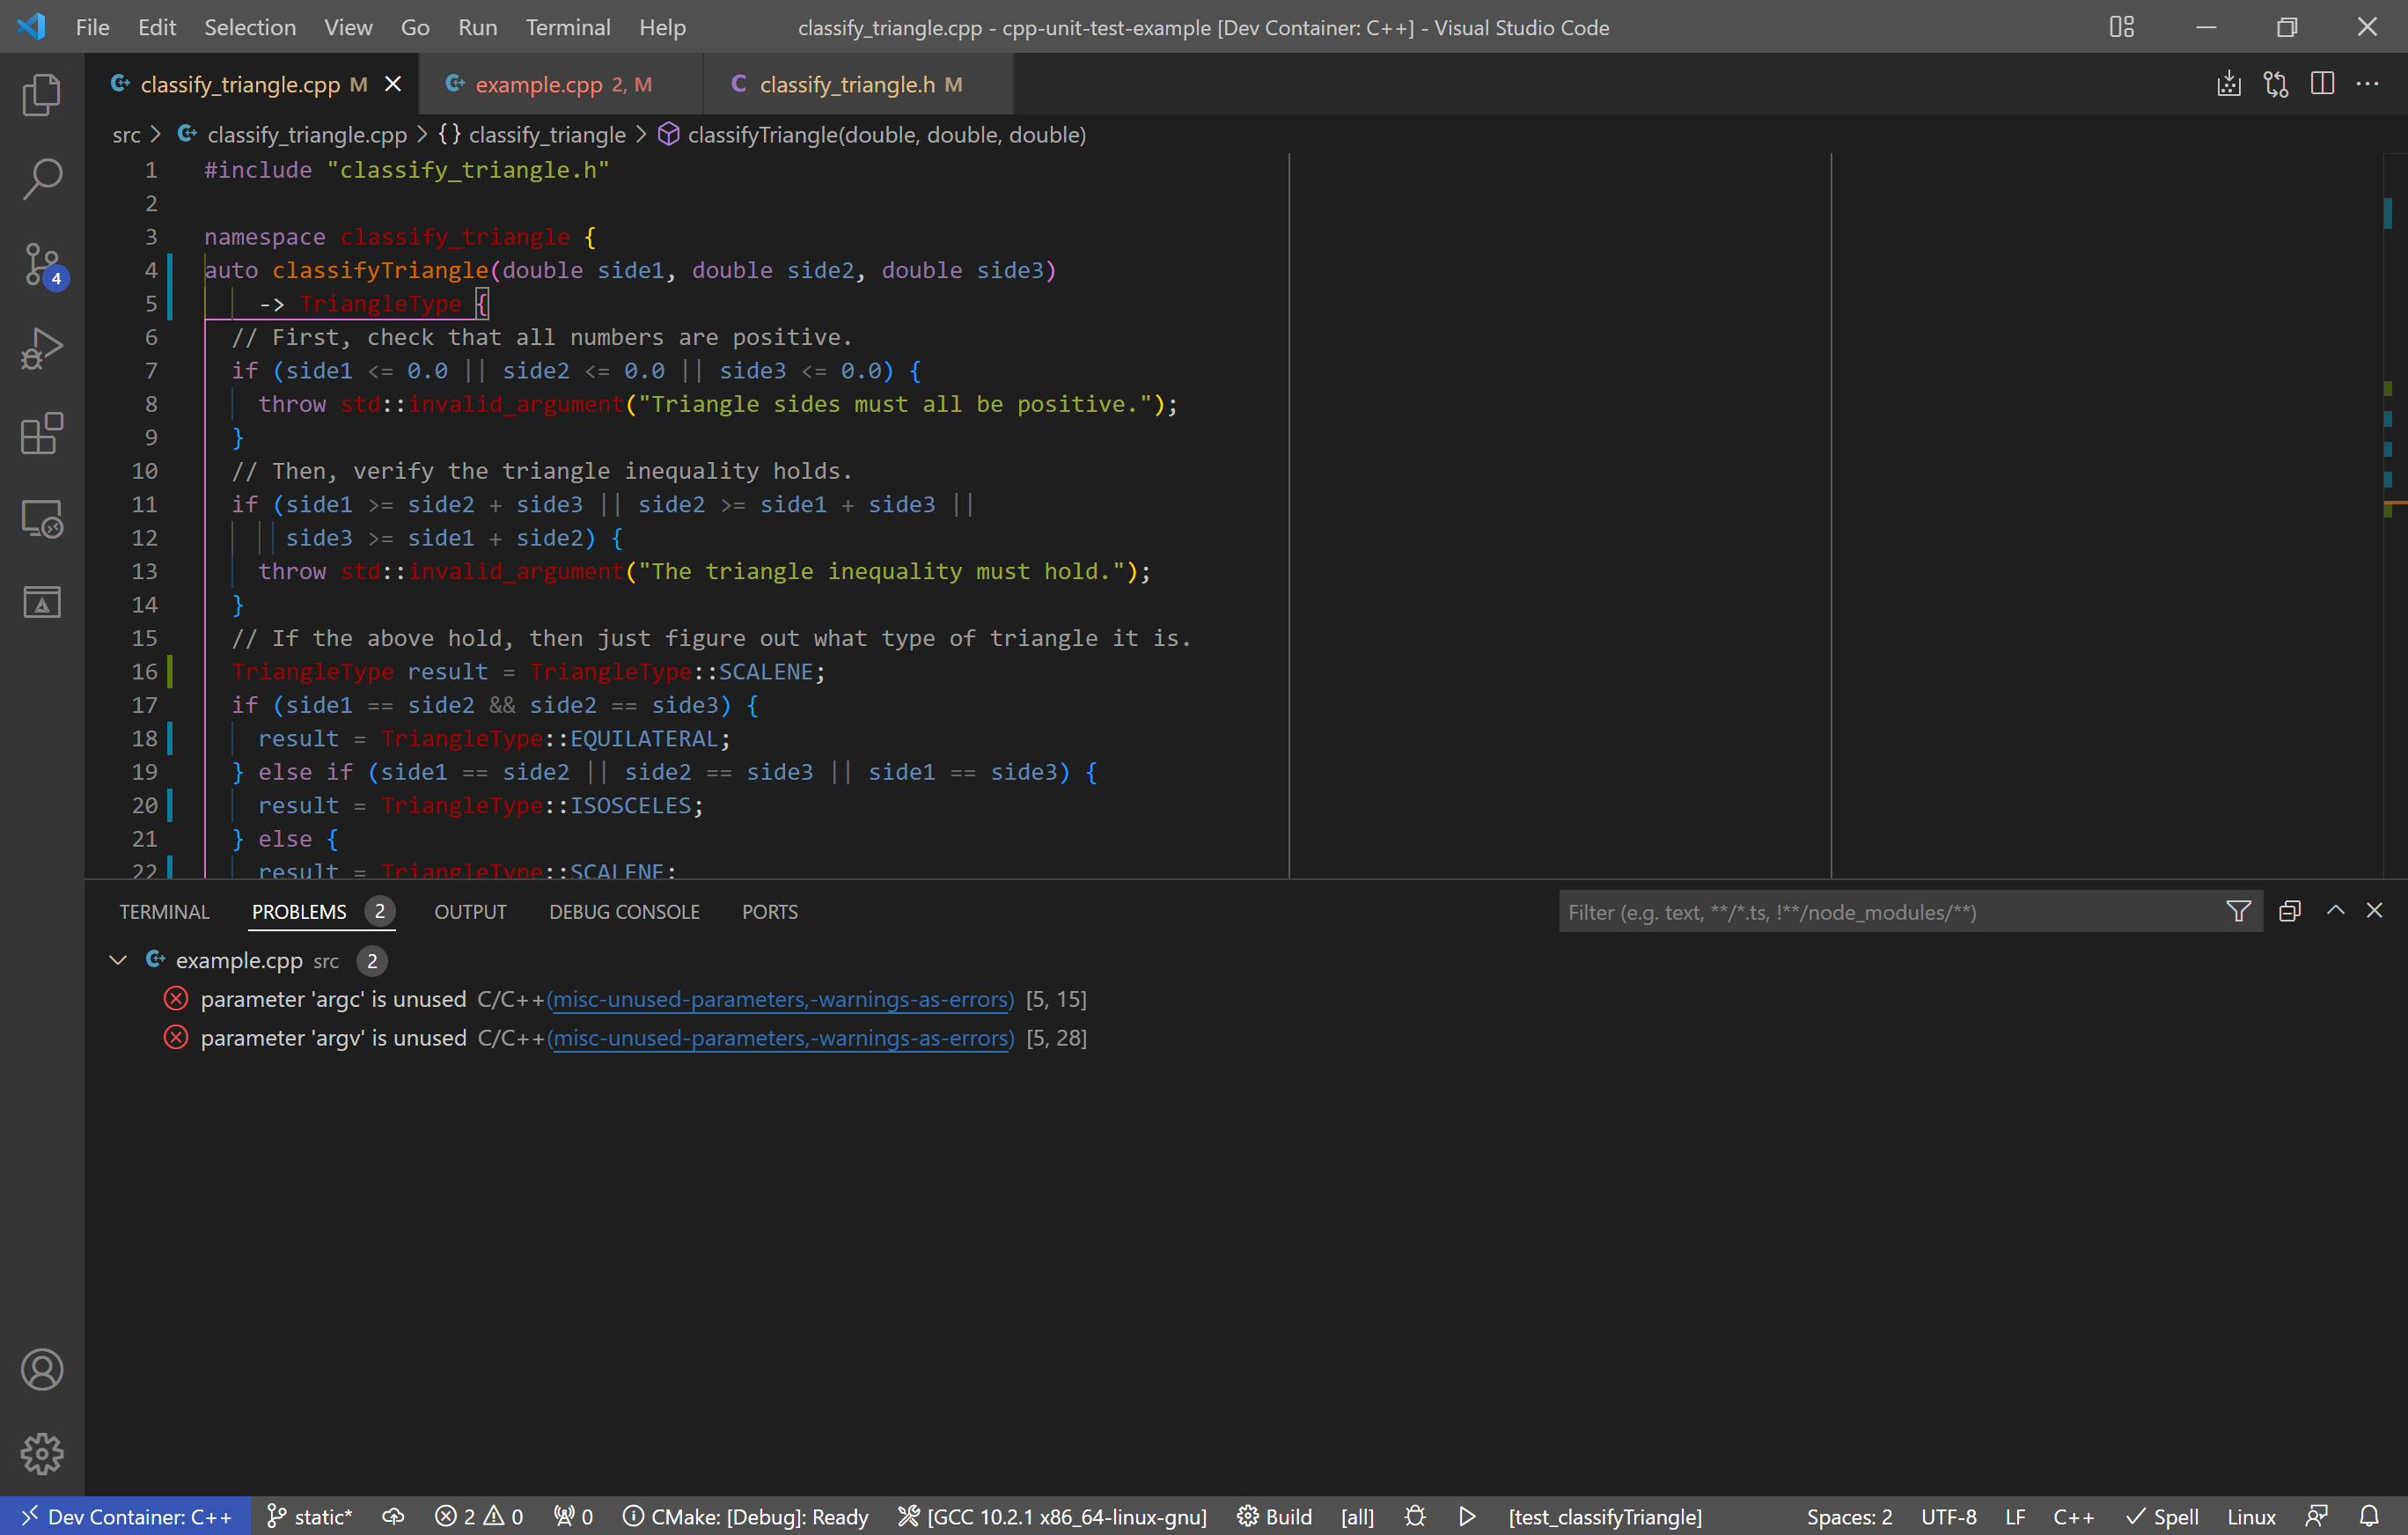Switch to the example.cpp editor tab
Image resolution: width=2408 pixels, height=1535 pixels.
pos(560,84)
